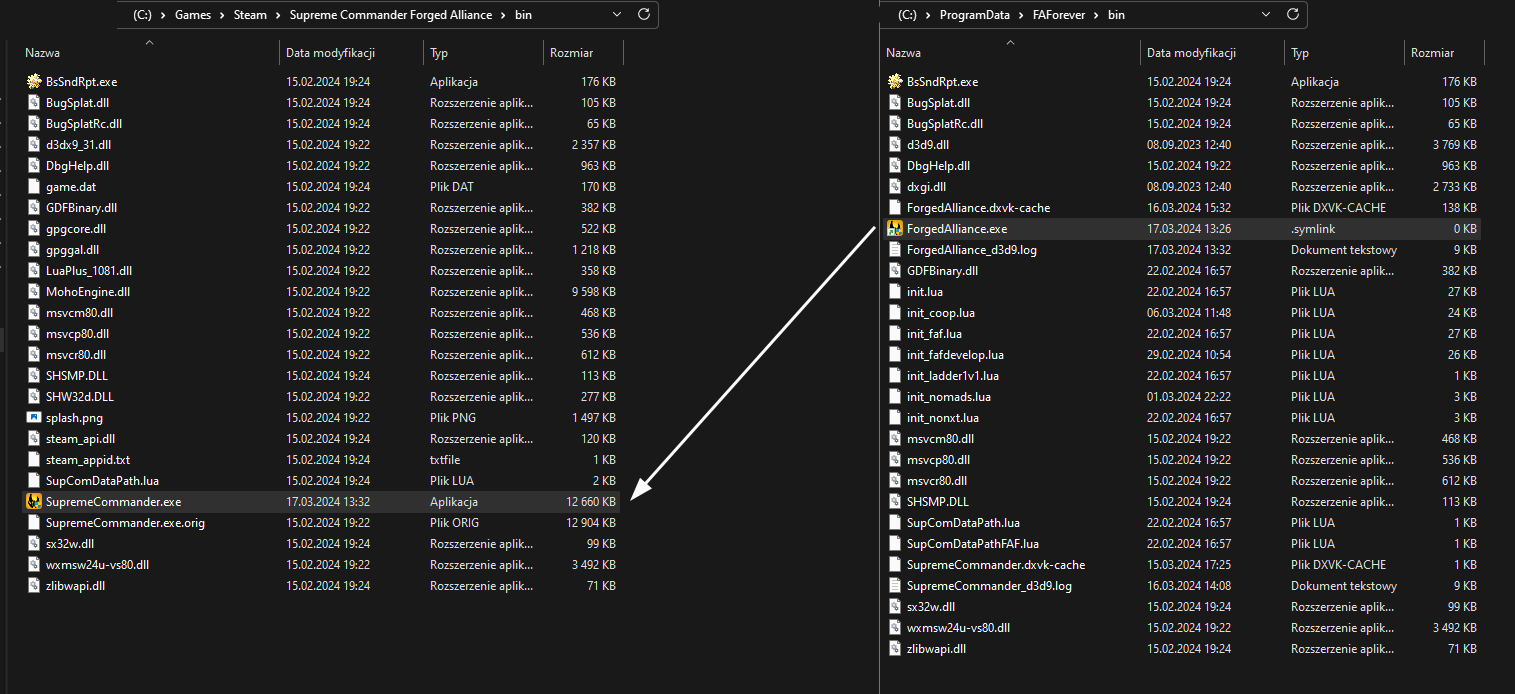Click the SupremeCommander_d3d9.log file icon
Screen dimensions: 1515x694
(x=895, y=586)
